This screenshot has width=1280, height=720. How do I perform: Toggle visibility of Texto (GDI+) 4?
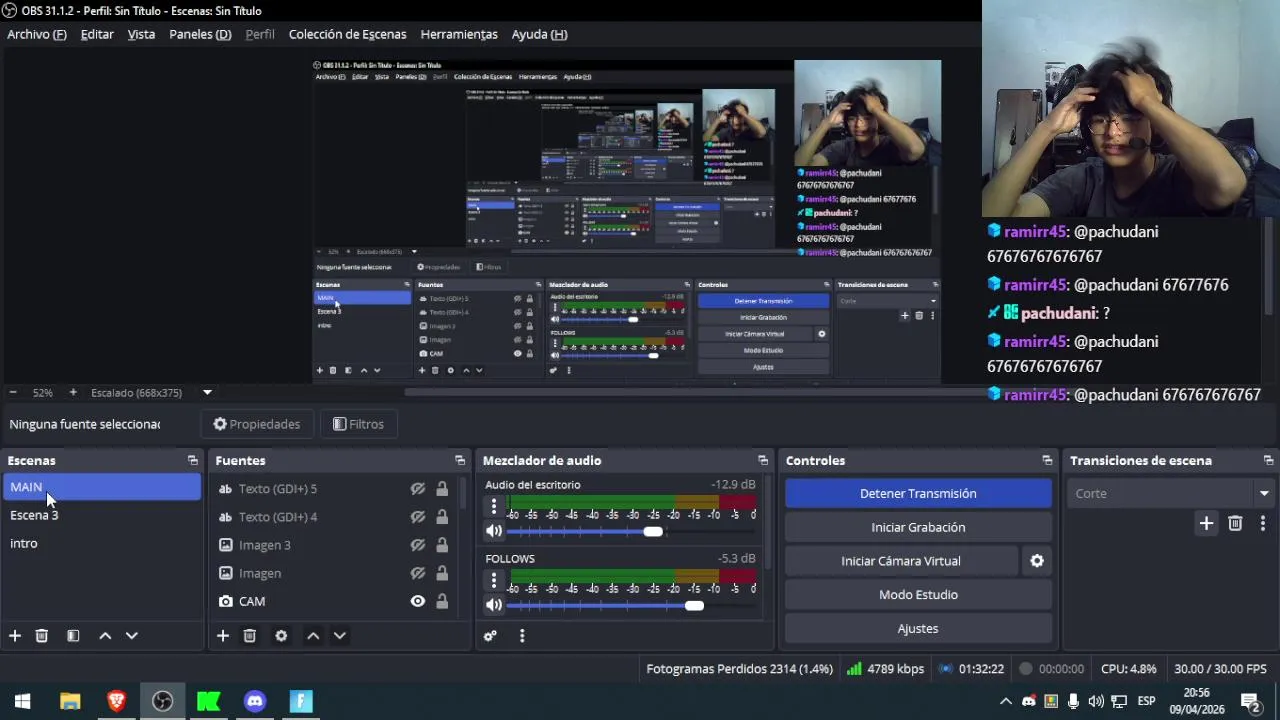point(418,517)
